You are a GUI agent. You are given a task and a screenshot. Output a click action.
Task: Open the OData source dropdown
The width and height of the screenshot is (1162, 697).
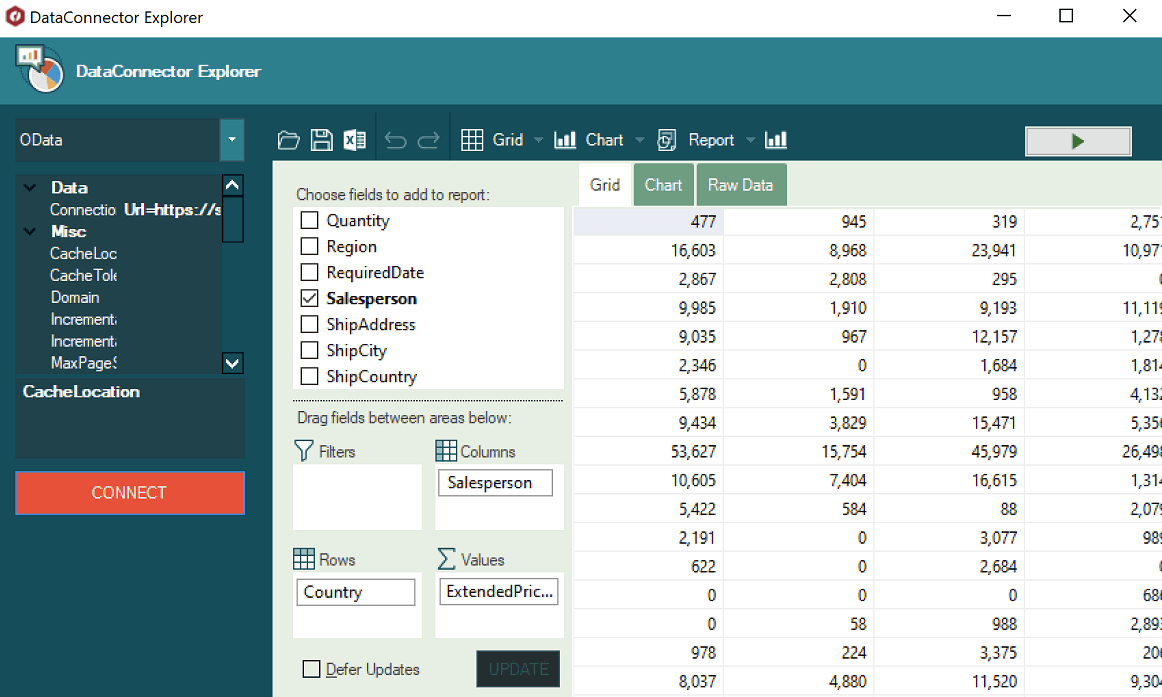point(232,140)
